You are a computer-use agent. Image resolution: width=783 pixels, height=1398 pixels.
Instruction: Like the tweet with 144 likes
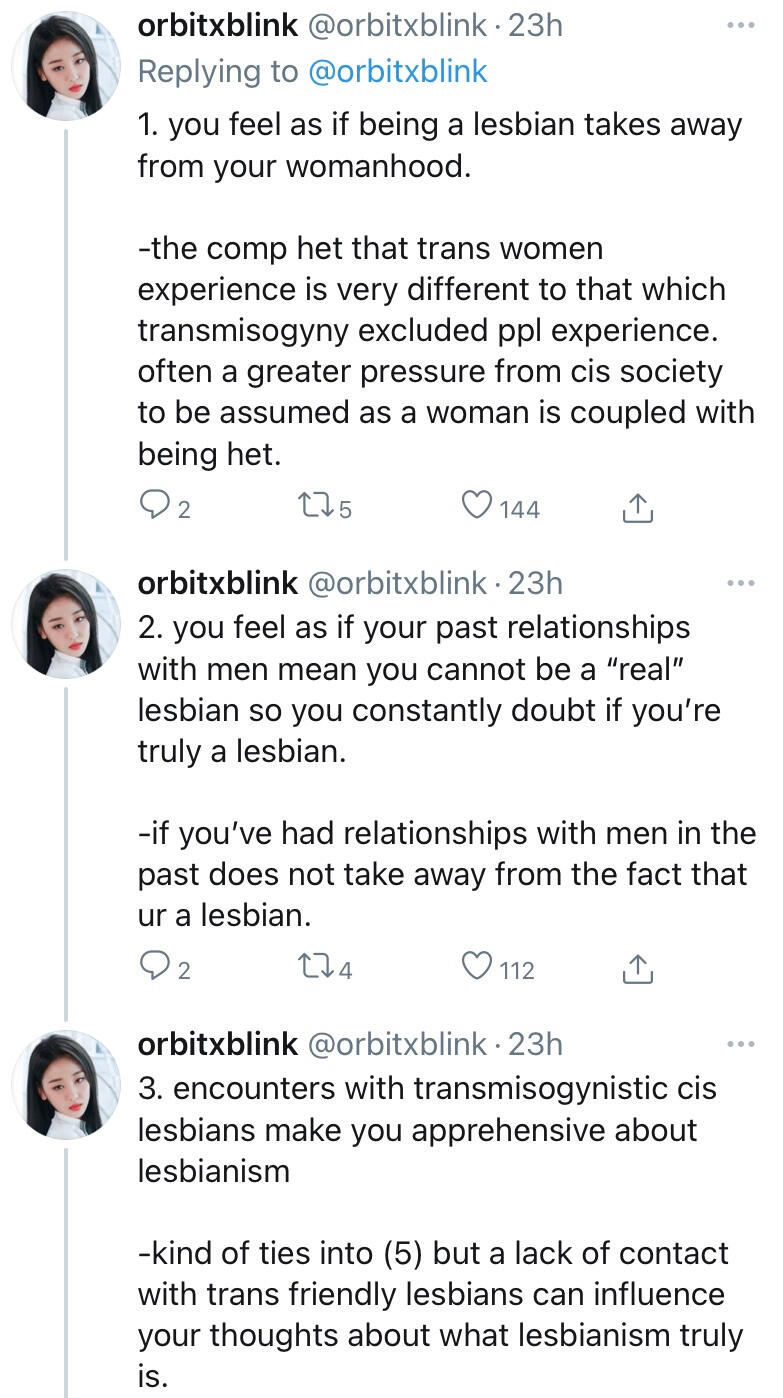pos(477,508)
